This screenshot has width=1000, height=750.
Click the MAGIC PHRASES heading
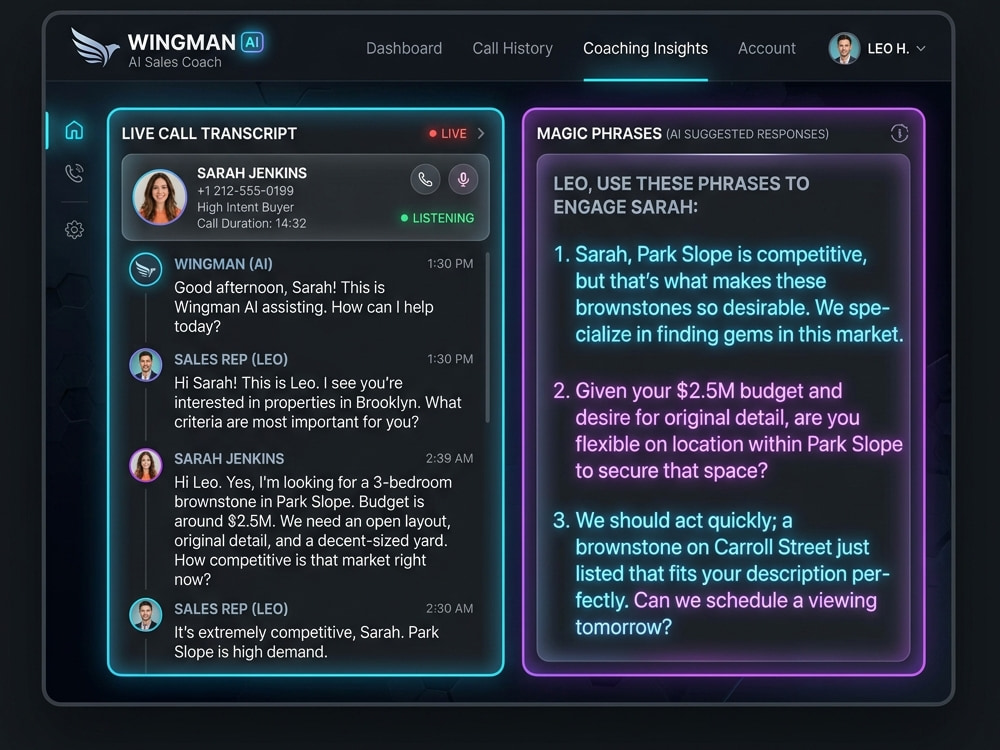(x=599, y=133)
